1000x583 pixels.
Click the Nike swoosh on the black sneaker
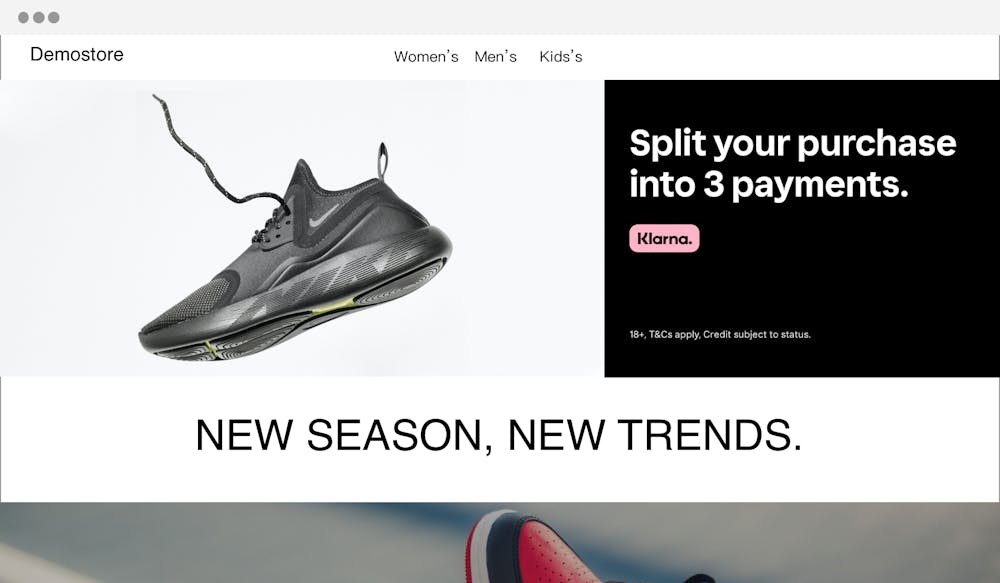click(324, 216)
